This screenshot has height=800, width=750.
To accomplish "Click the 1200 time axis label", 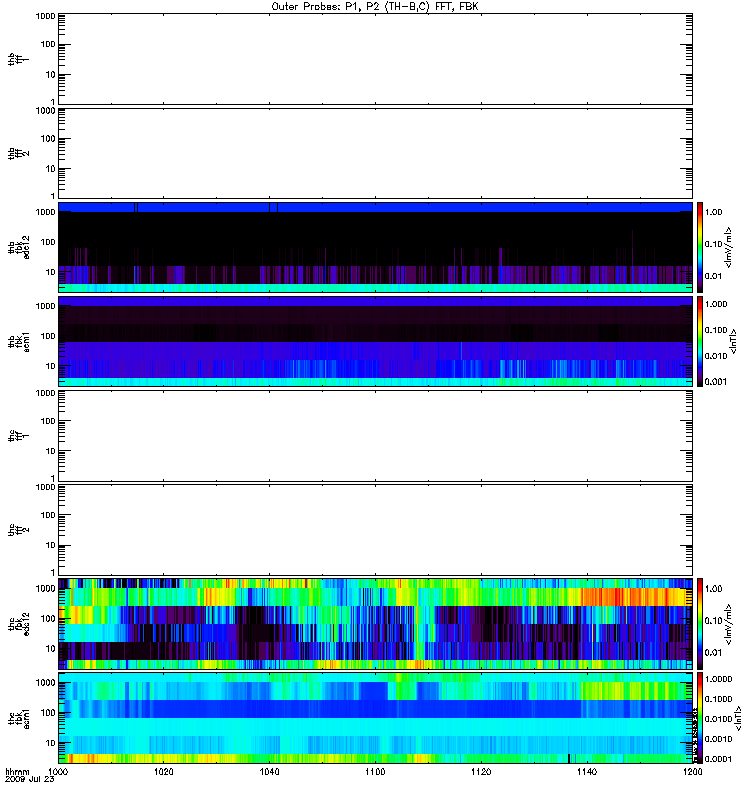I will [692, 771].
